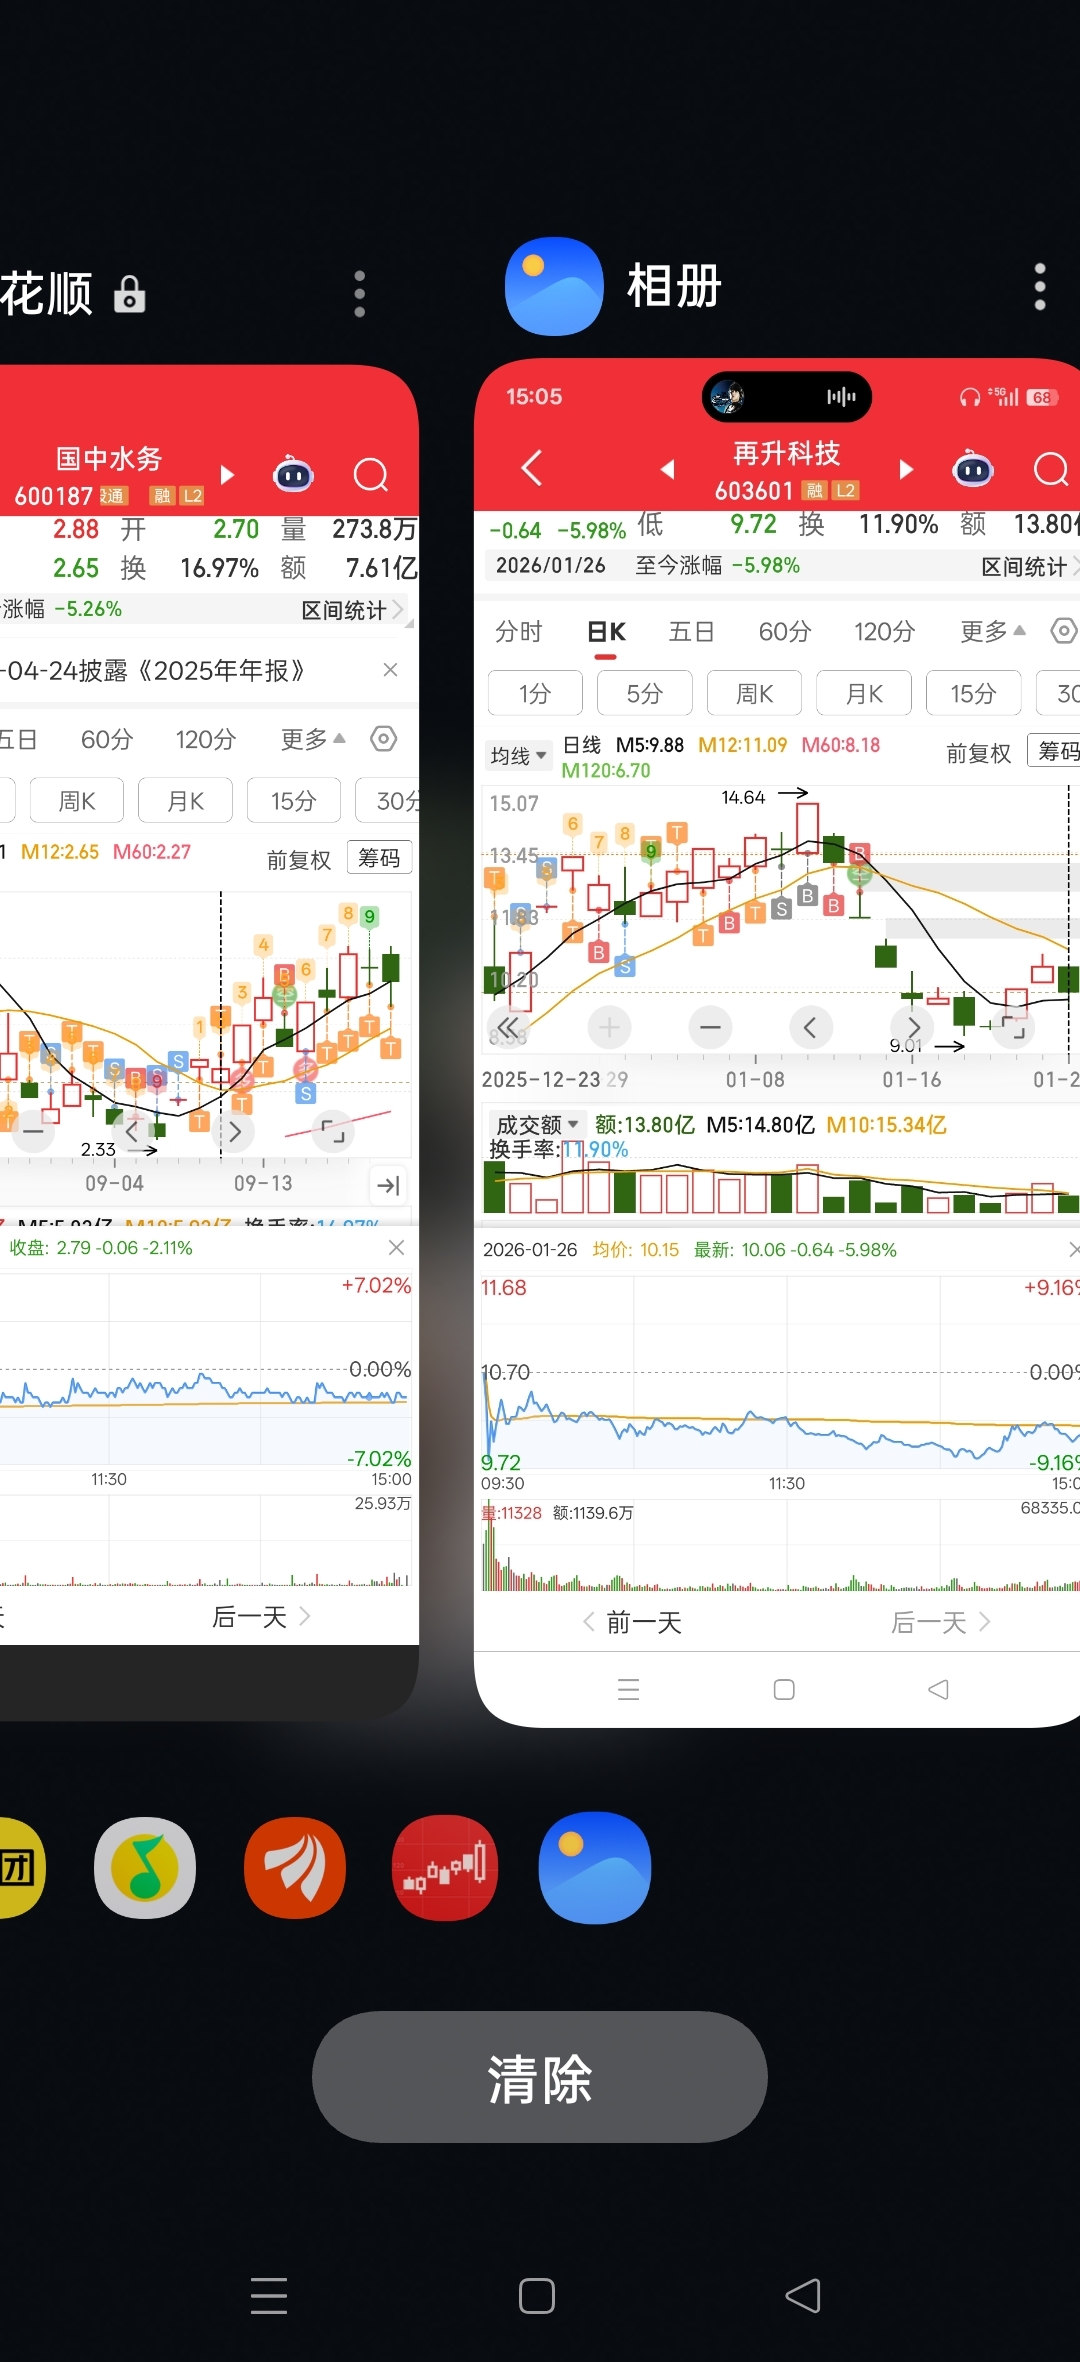
Task: Open chart settings hexagon icon in 相册 card
Action: [x=1064, y=631]
